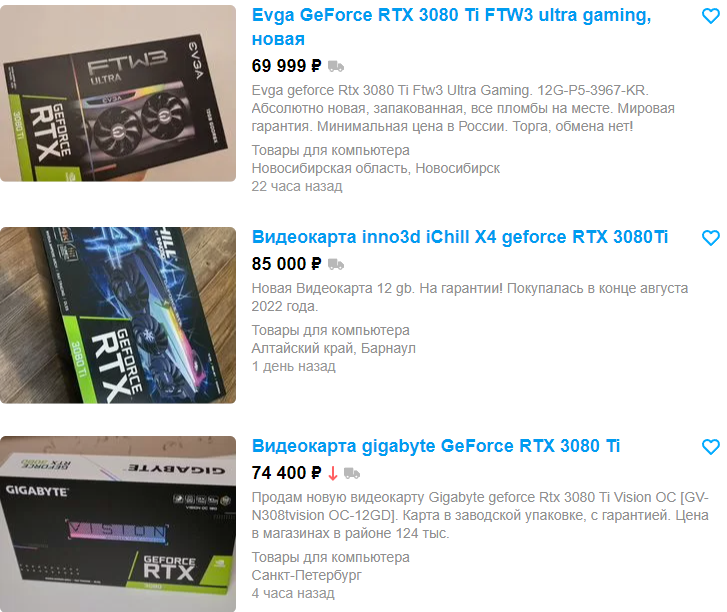Viewport: 727px width, 612px height.
Task: Toggle heart on the inno3d iChill X4 listing
Action: point(710,238)
